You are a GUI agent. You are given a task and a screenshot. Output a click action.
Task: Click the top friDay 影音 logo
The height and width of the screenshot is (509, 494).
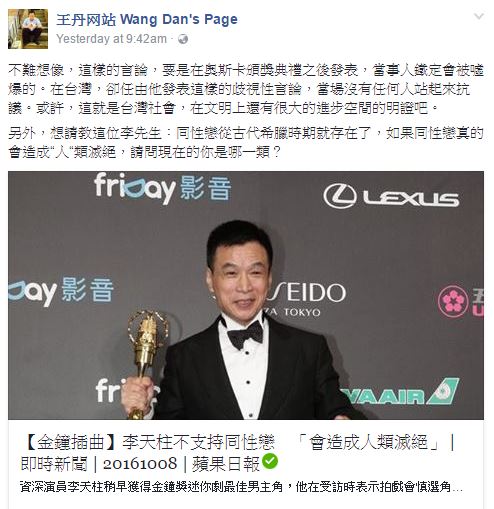coord(163,188)
